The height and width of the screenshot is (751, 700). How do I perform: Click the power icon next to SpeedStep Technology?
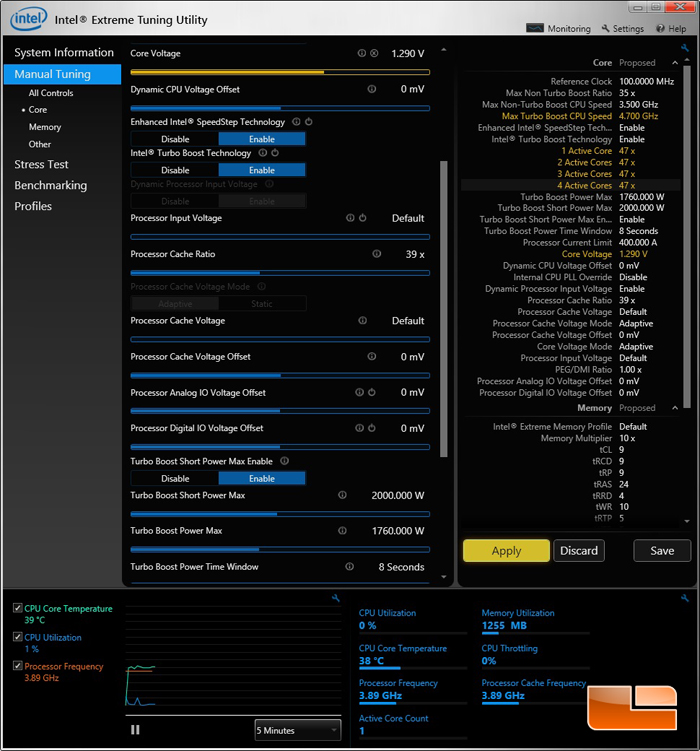(308, 122)
